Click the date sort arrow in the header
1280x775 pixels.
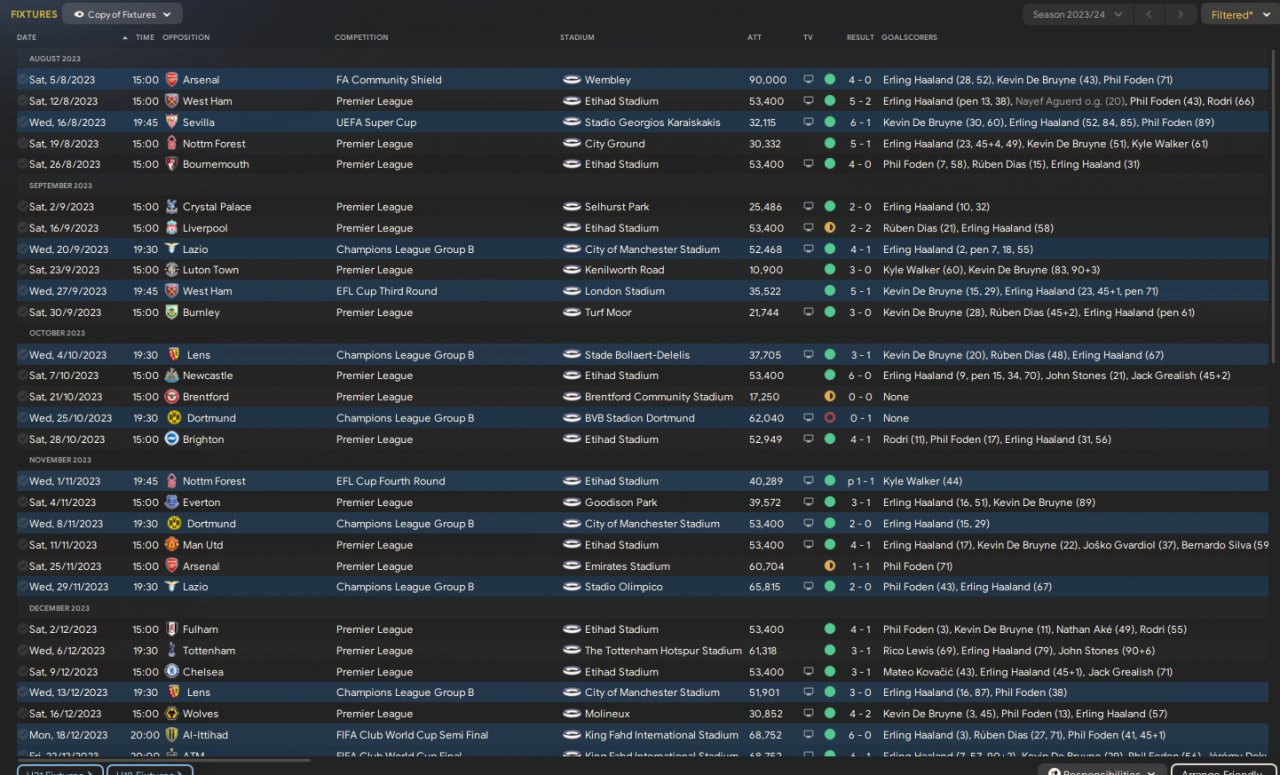point(125,38)
